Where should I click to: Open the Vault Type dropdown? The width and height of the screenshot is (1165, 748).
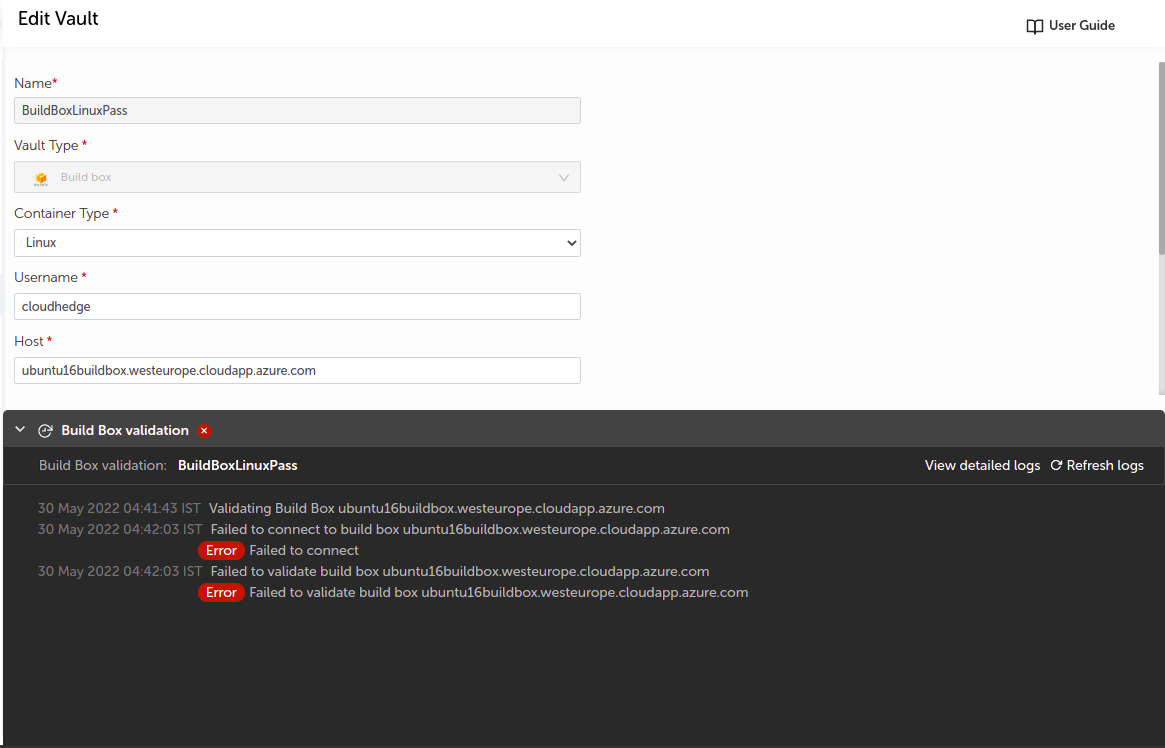pos(297,177)
